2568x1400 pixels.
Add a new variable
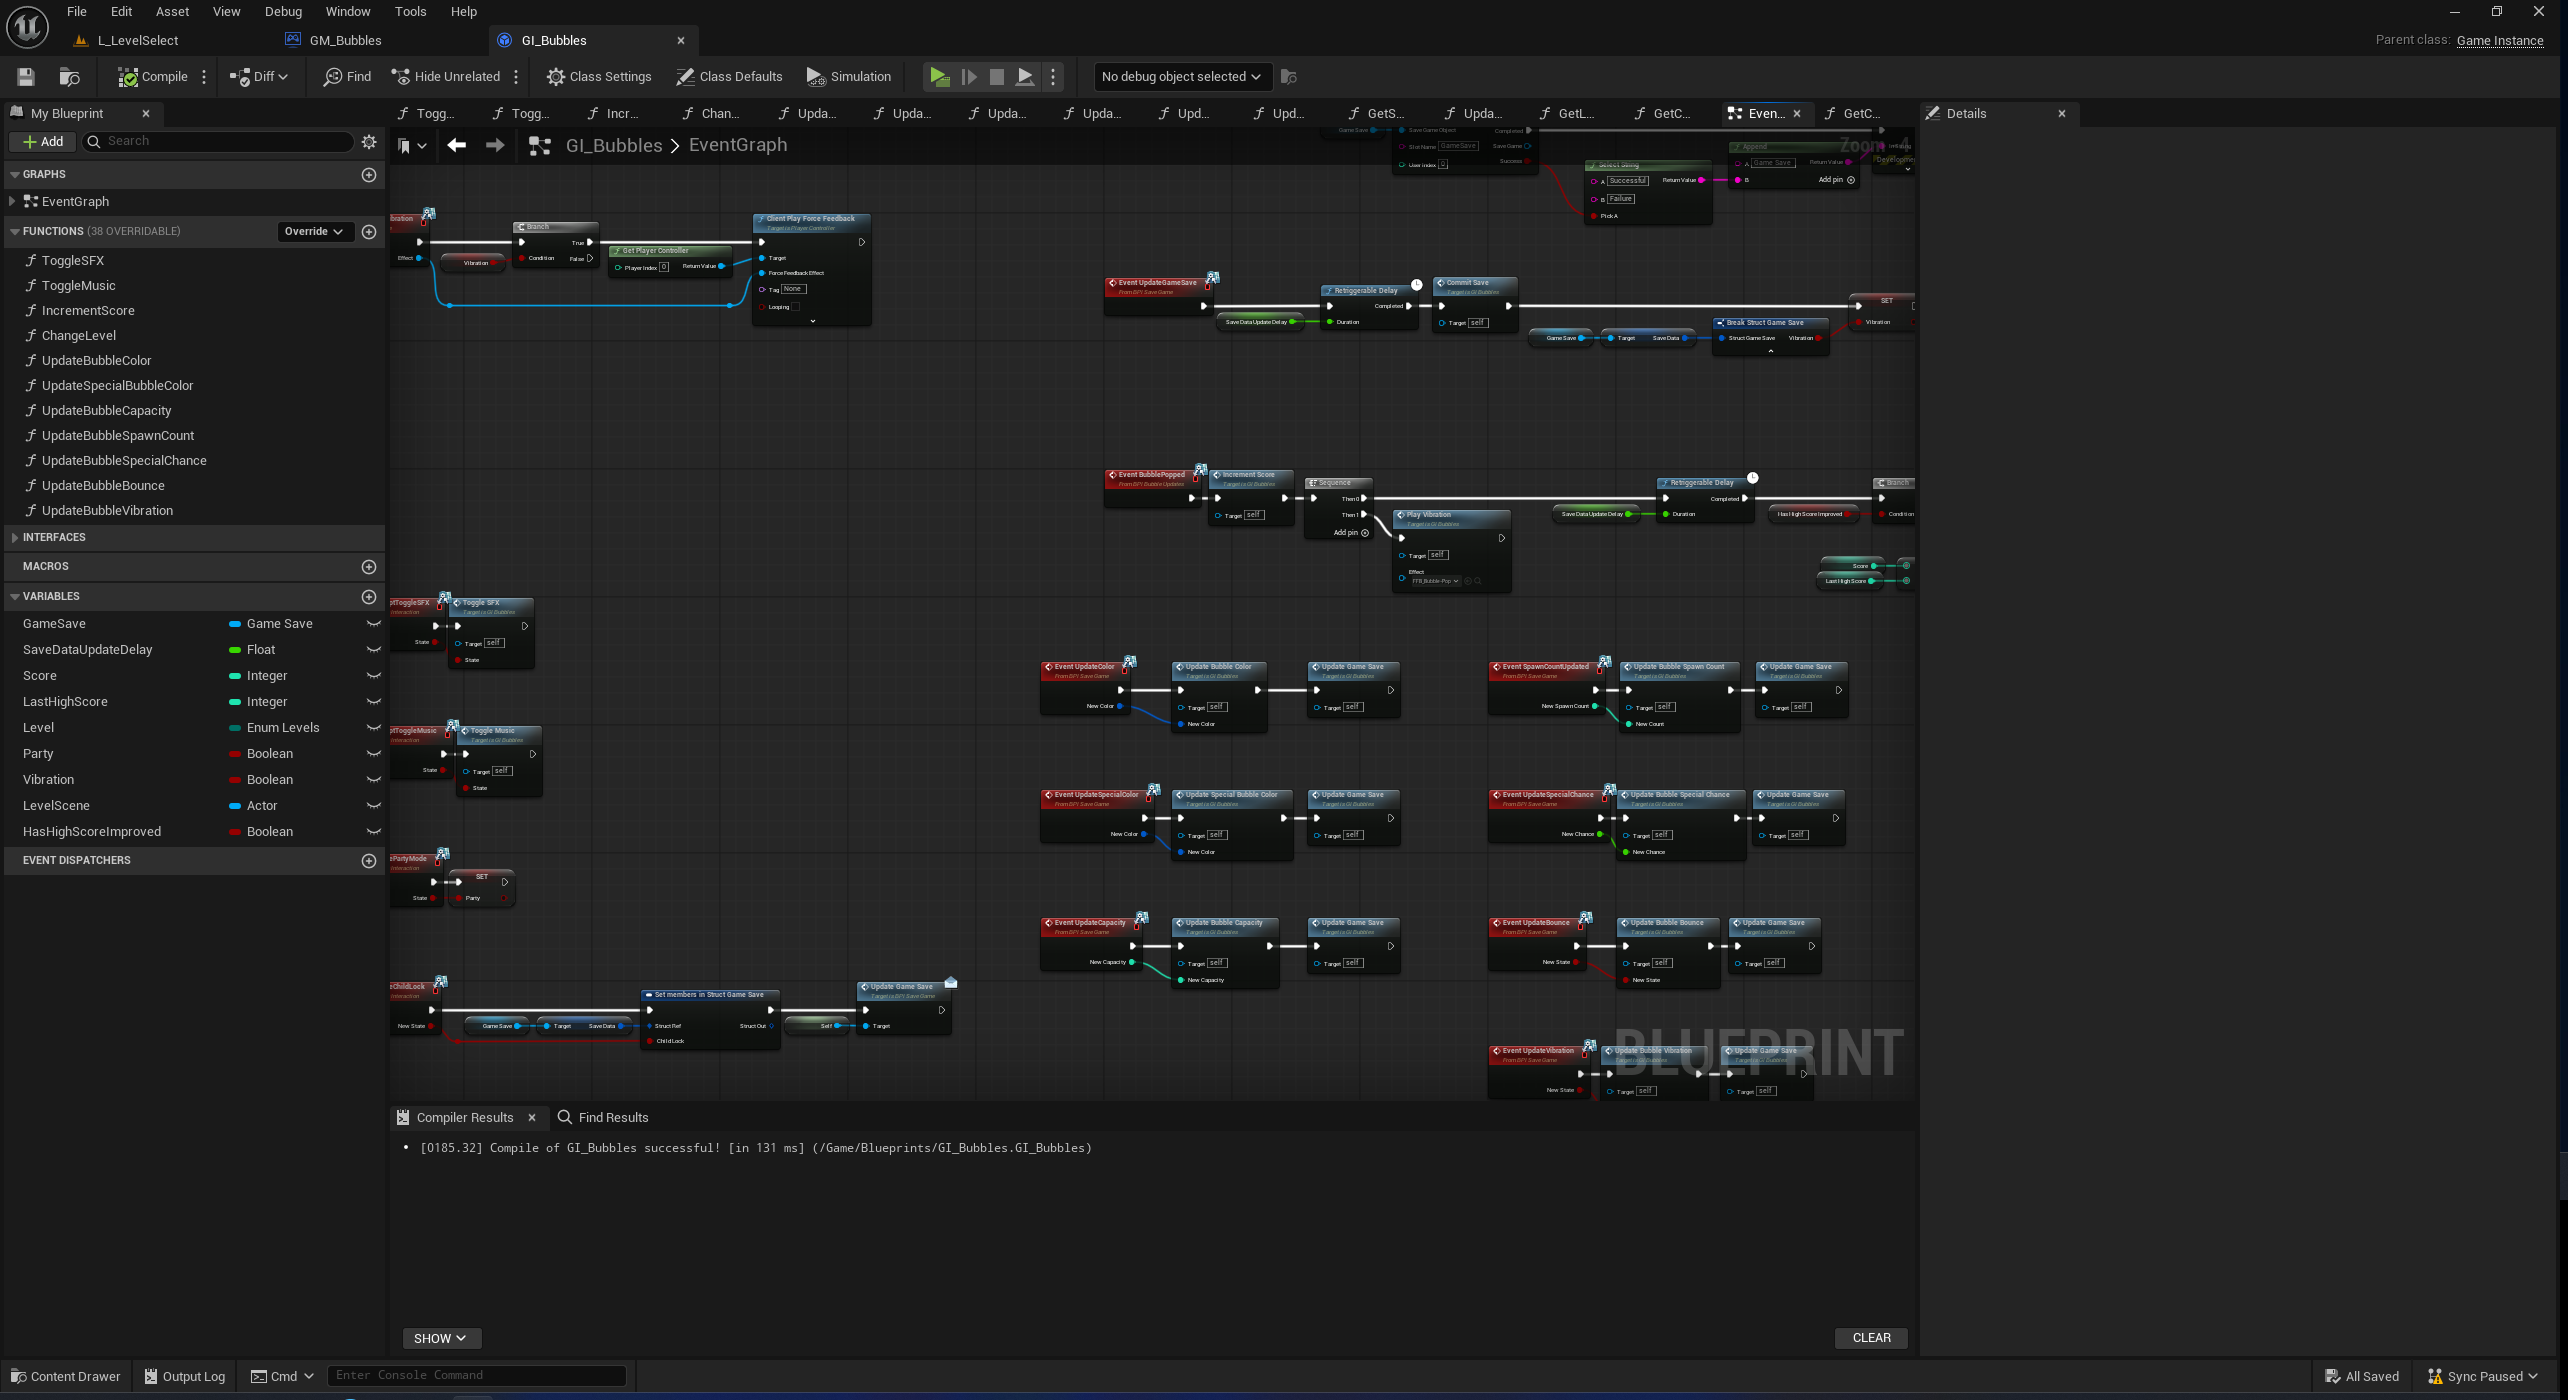pos(369,597)
